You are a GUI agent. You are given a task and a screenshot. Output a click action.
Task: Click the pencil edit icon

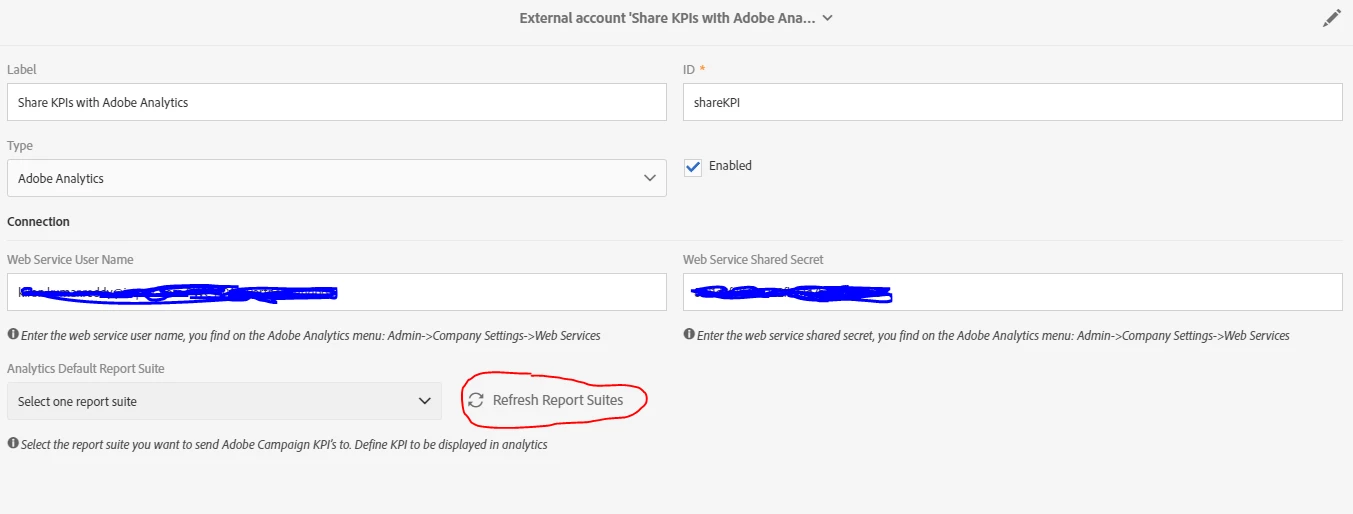(x=1331, y=18)
